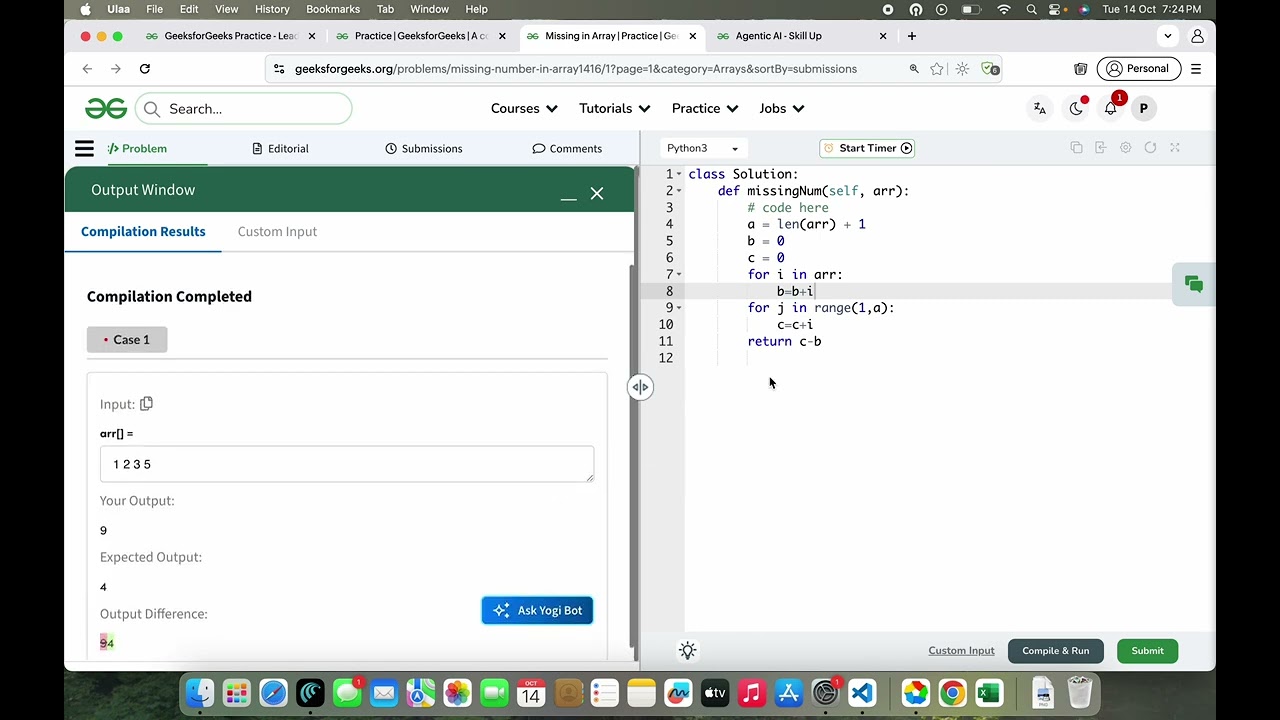Click the panel splitter handle
Image resolution: width=1280 pixels, height=720 pixels.
click(640, 387)
